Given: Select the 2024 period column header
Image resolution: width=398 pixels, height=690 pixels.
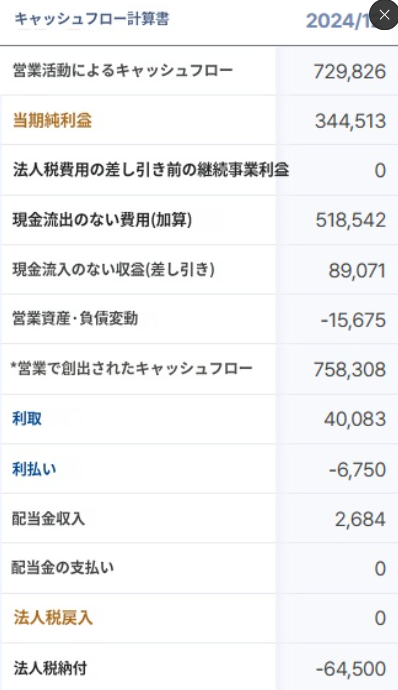Looking at the screenshot, I should pos(338,21).
